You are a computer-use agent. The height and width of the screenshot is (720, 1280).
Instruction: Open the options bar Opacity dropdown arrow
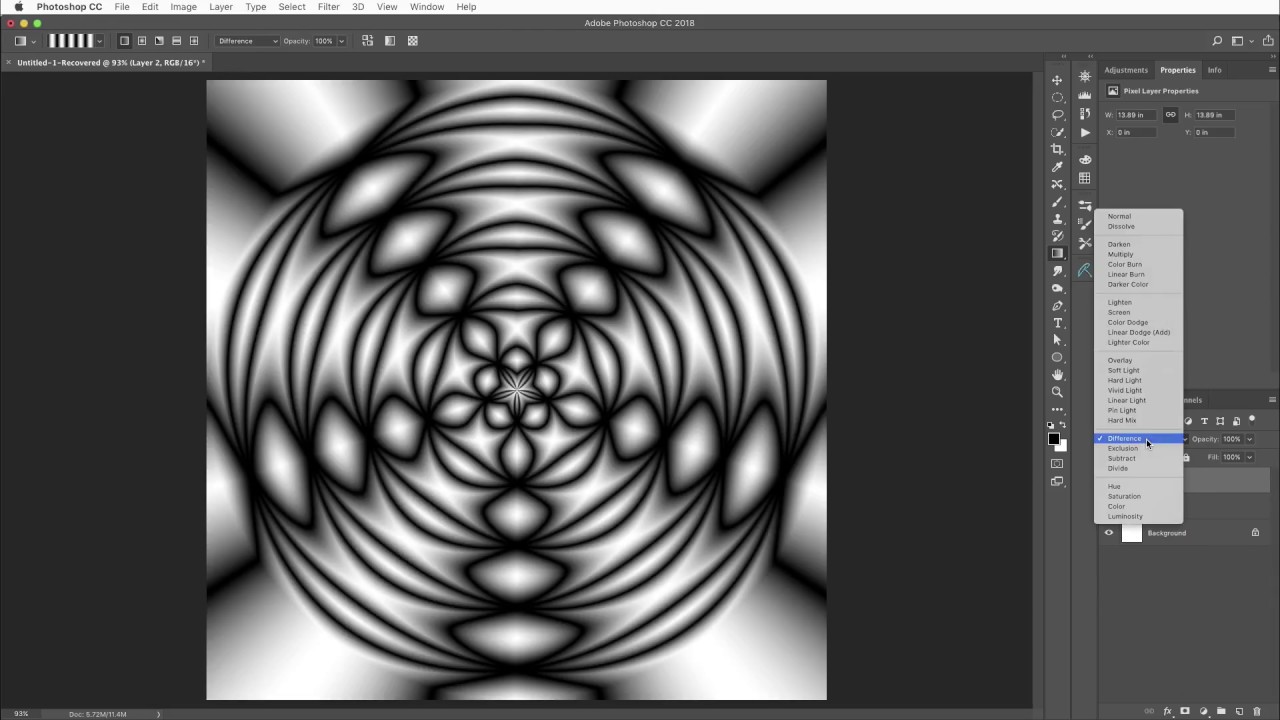(x=341, y=41)
